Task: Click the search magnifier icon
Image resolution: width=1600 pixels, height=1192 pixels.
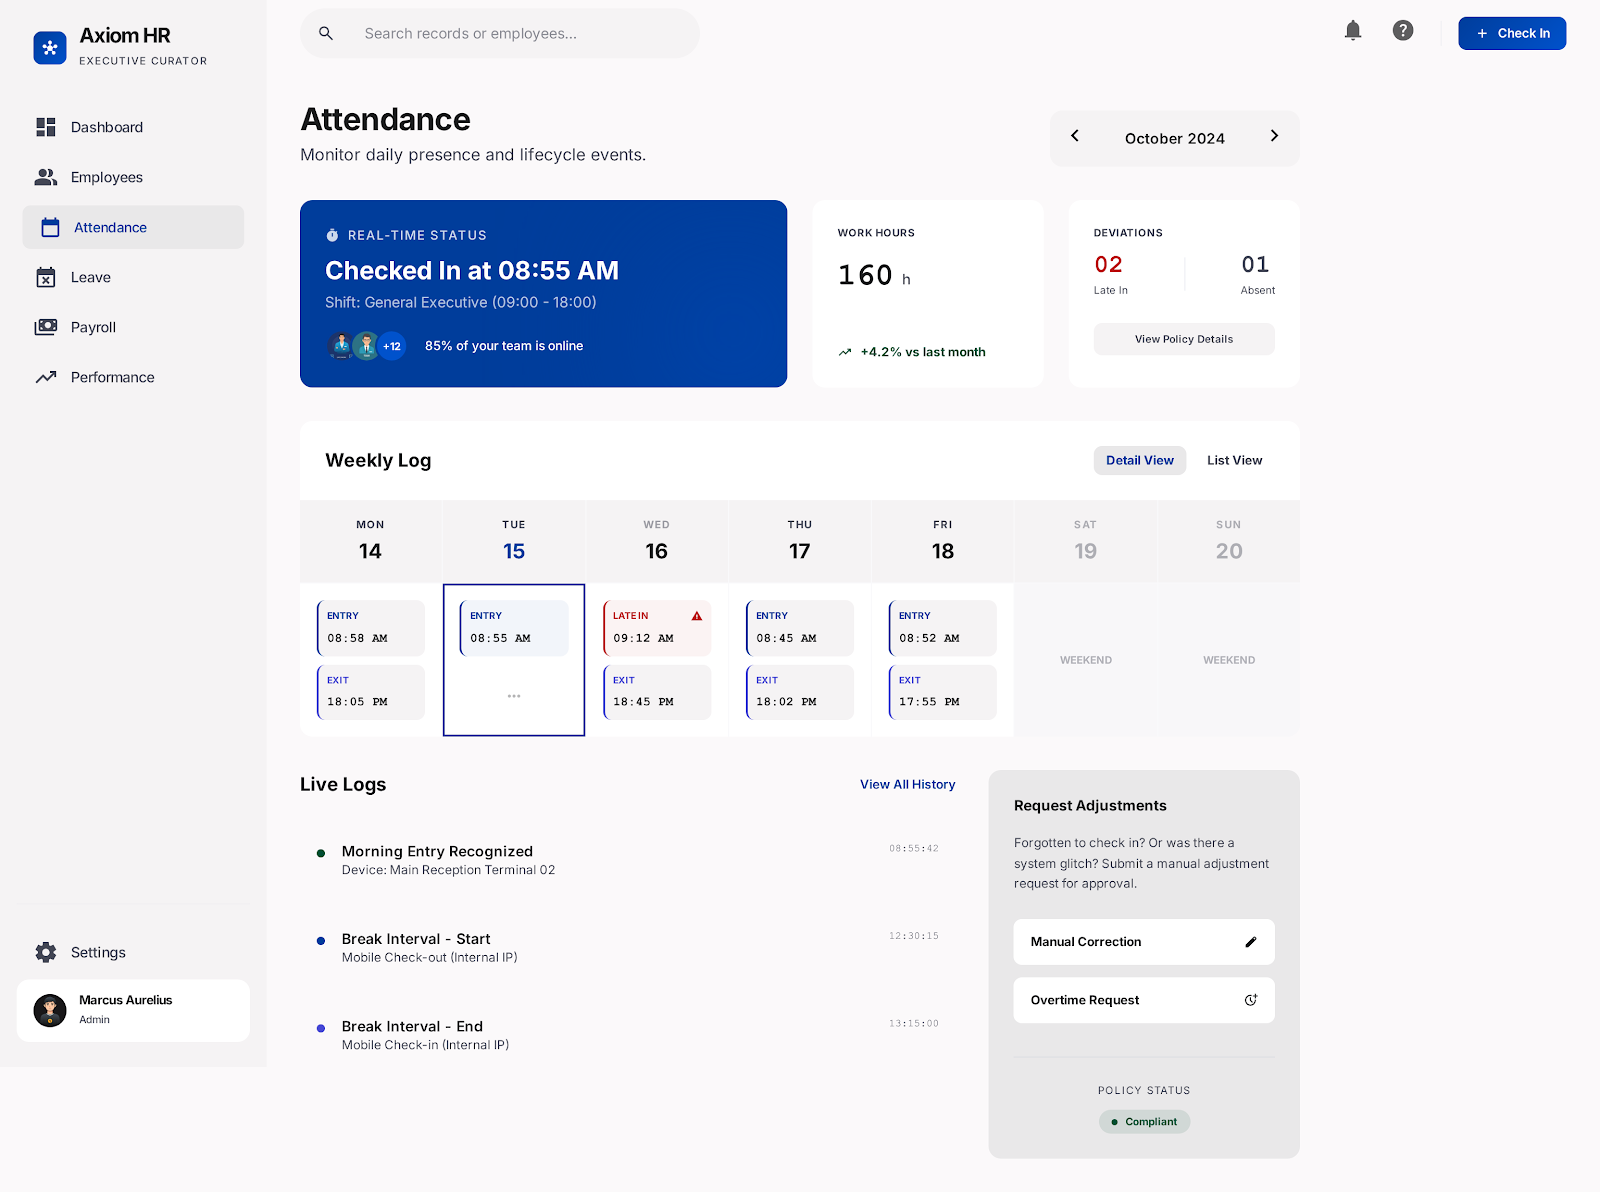Action: pos(326,33)
